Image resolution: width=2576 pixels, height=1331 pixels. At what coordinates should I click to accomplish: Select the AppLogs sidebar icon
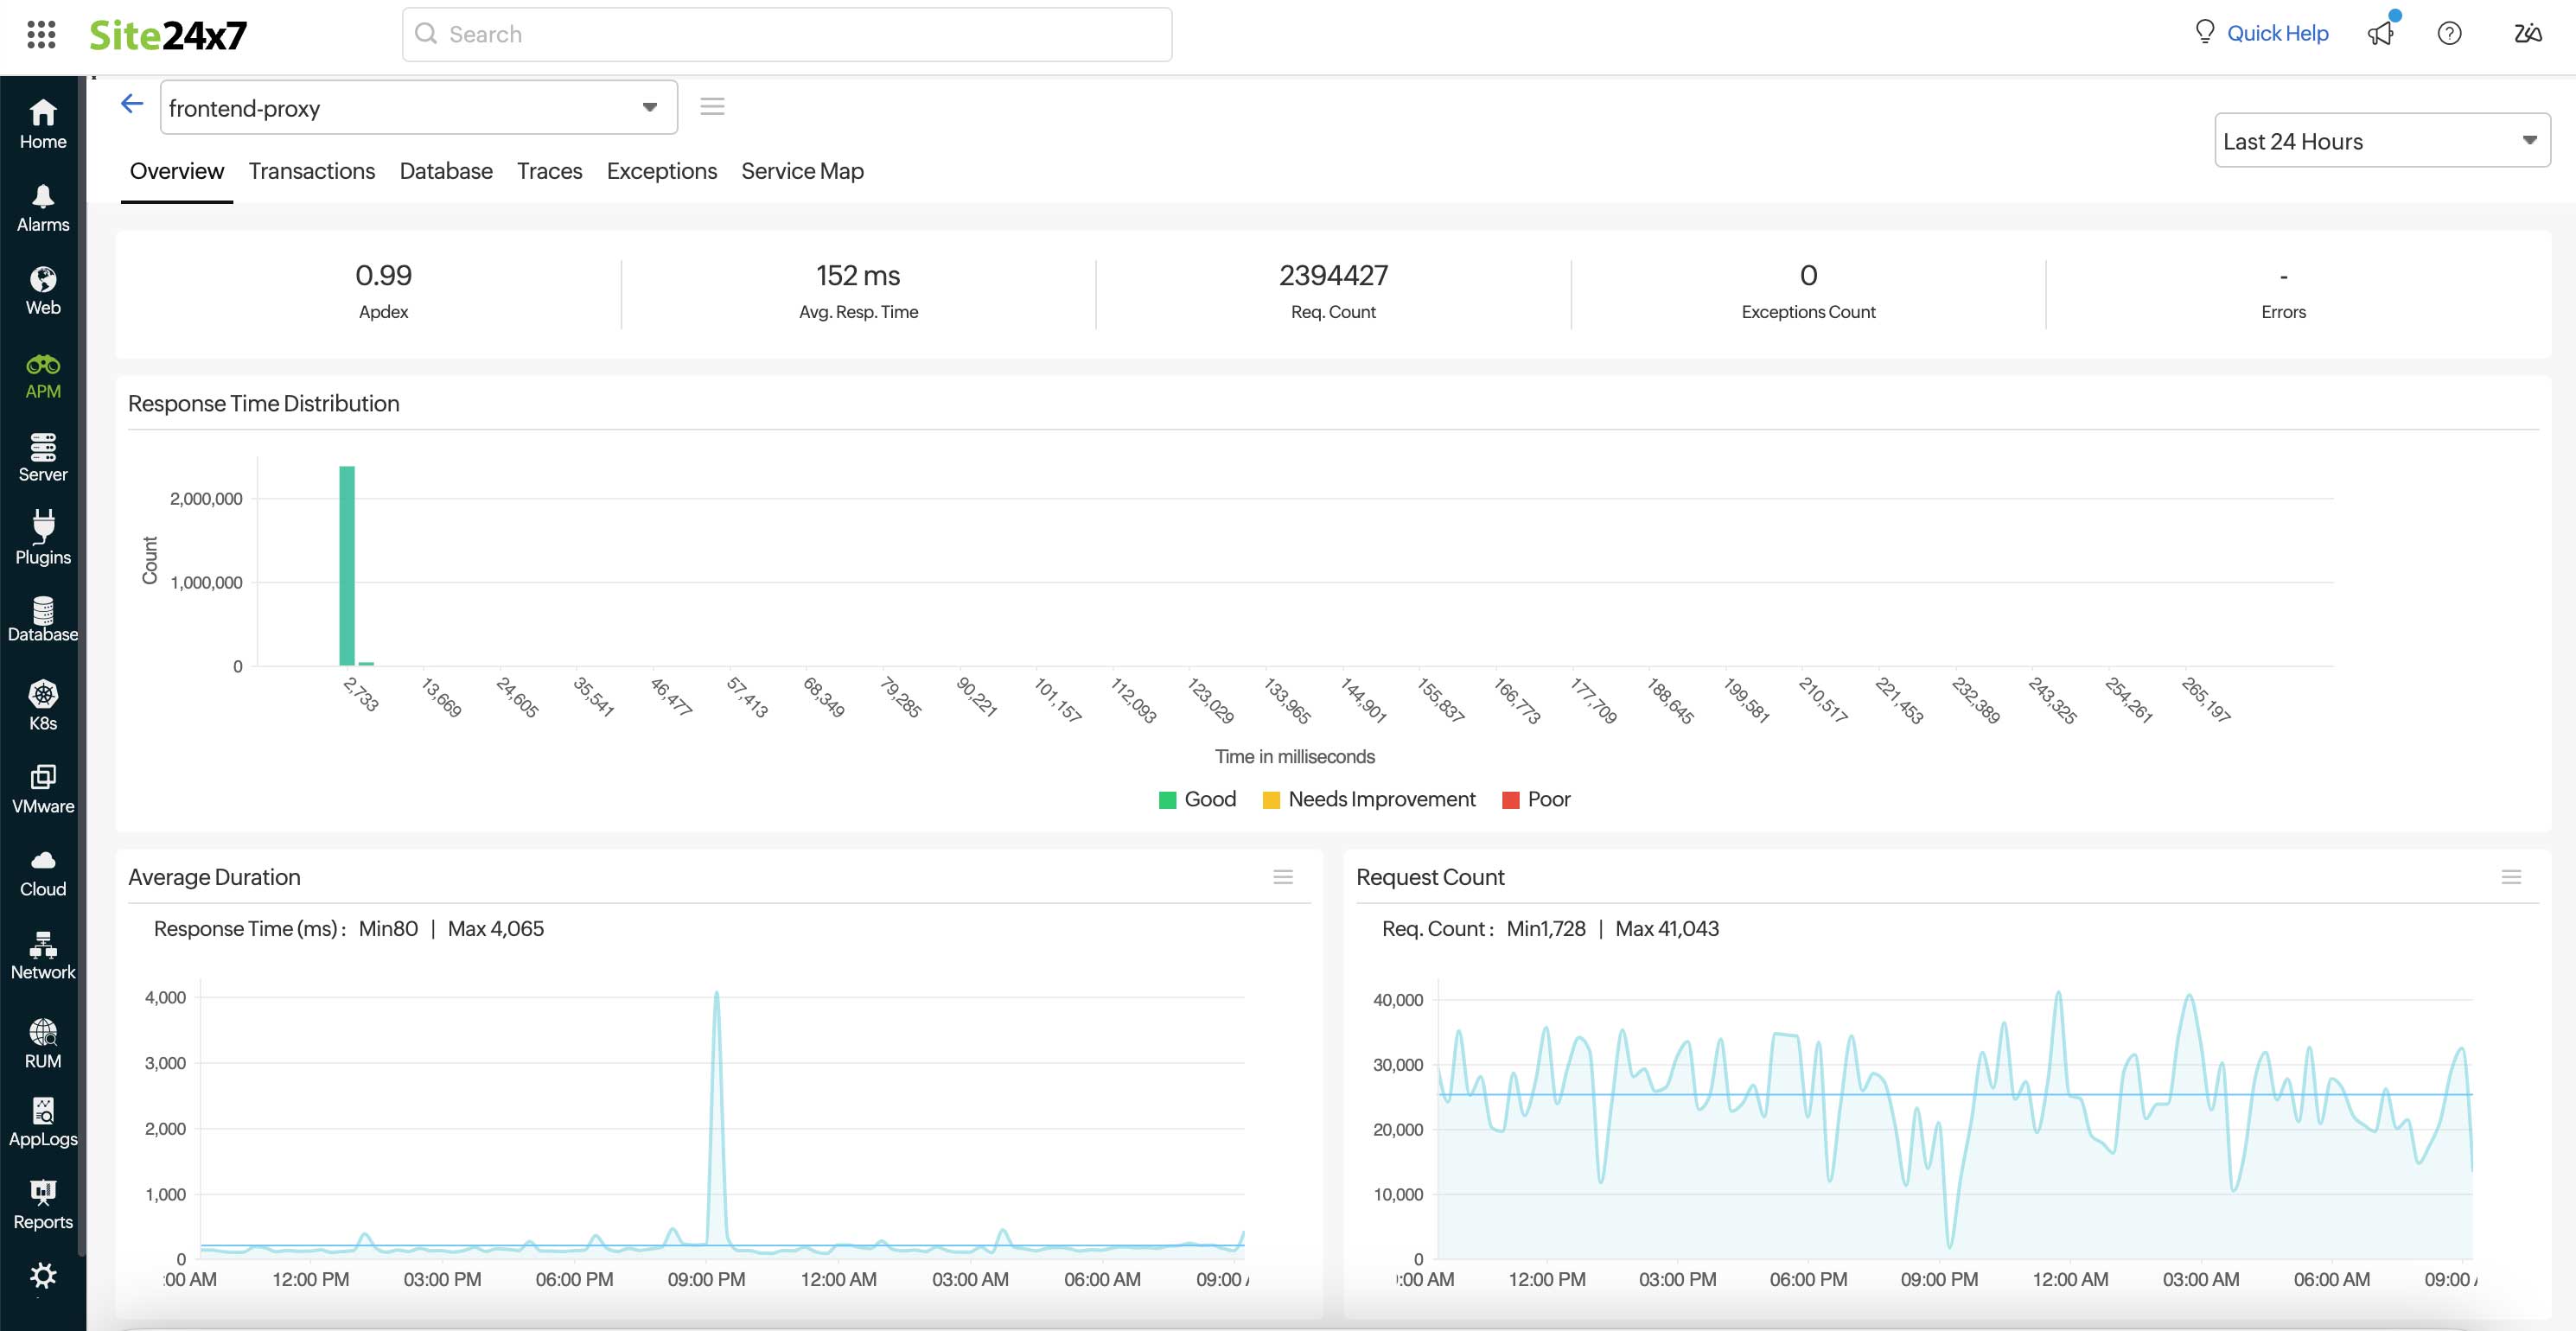pyautogui.click(x=42, y=1120)
